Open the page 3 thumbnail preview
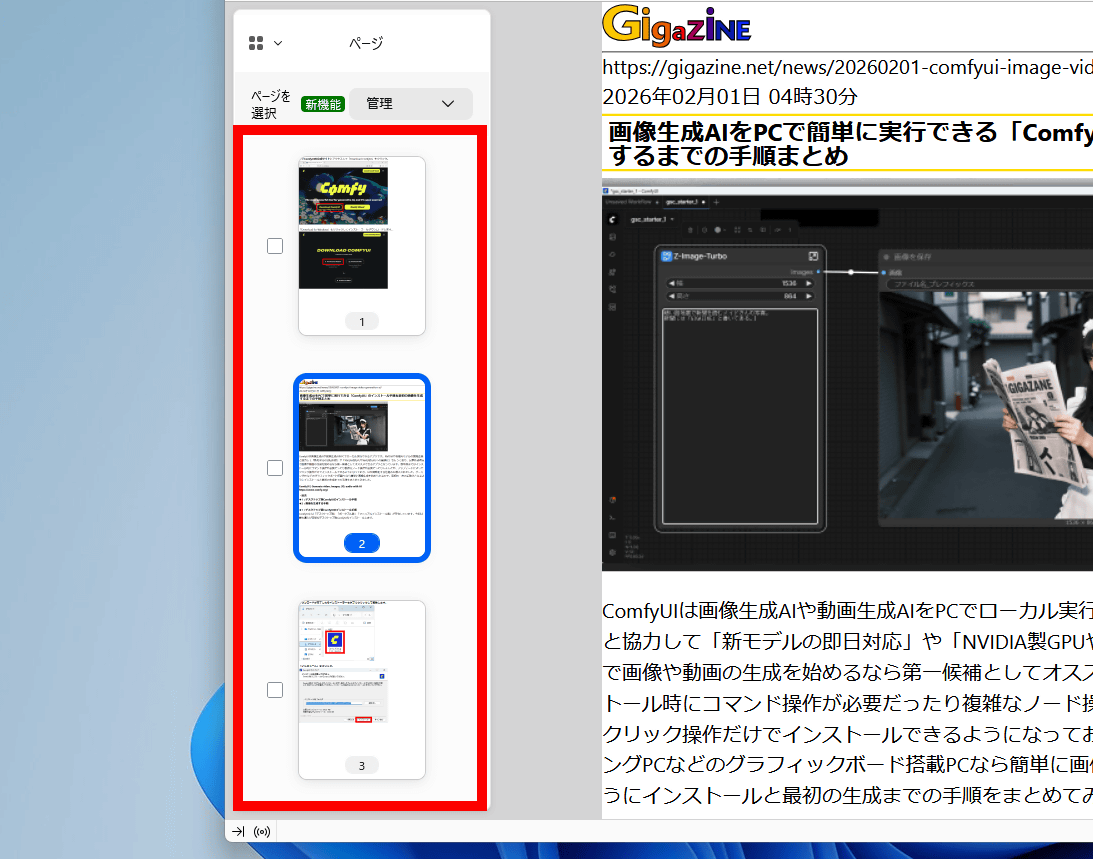Screen dimensions: 1093x859 pyautogui.click(x=362, y=675)
